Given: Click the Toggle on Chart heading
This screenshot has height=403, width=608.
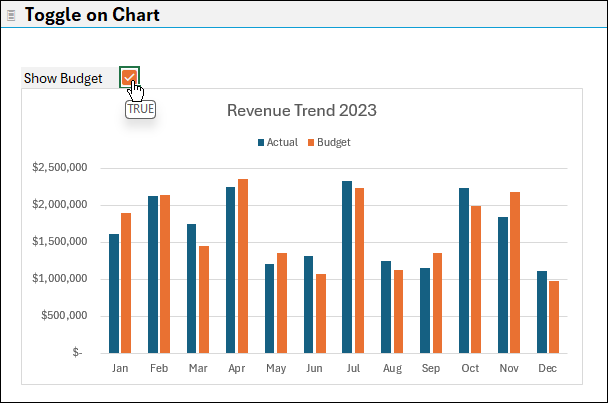Looking at the screenshot, I should pyautogui.click(x=91, y=15).
